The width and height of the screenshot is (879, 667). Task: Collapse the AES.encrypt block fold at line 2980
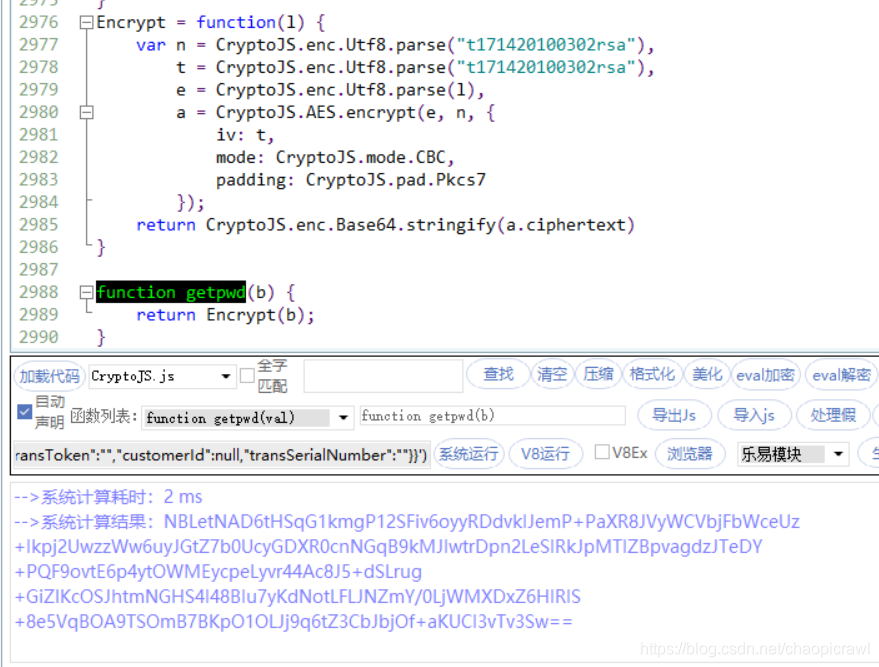tap(86, 113)
